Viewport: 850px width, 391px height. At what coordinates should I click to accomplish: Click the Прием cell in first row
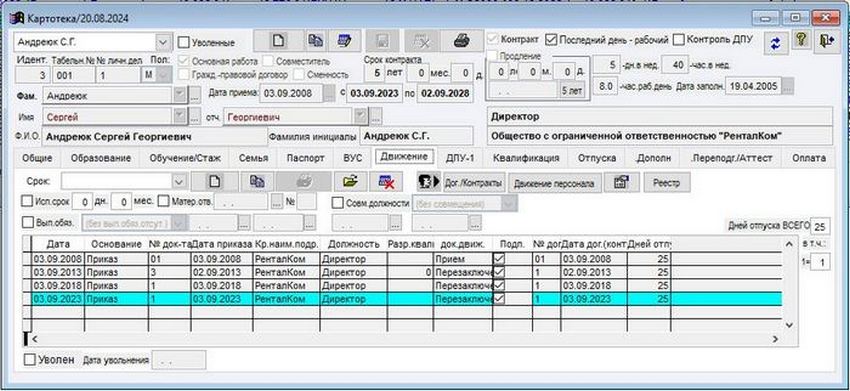pyautogui.click(x=462, y=259)
